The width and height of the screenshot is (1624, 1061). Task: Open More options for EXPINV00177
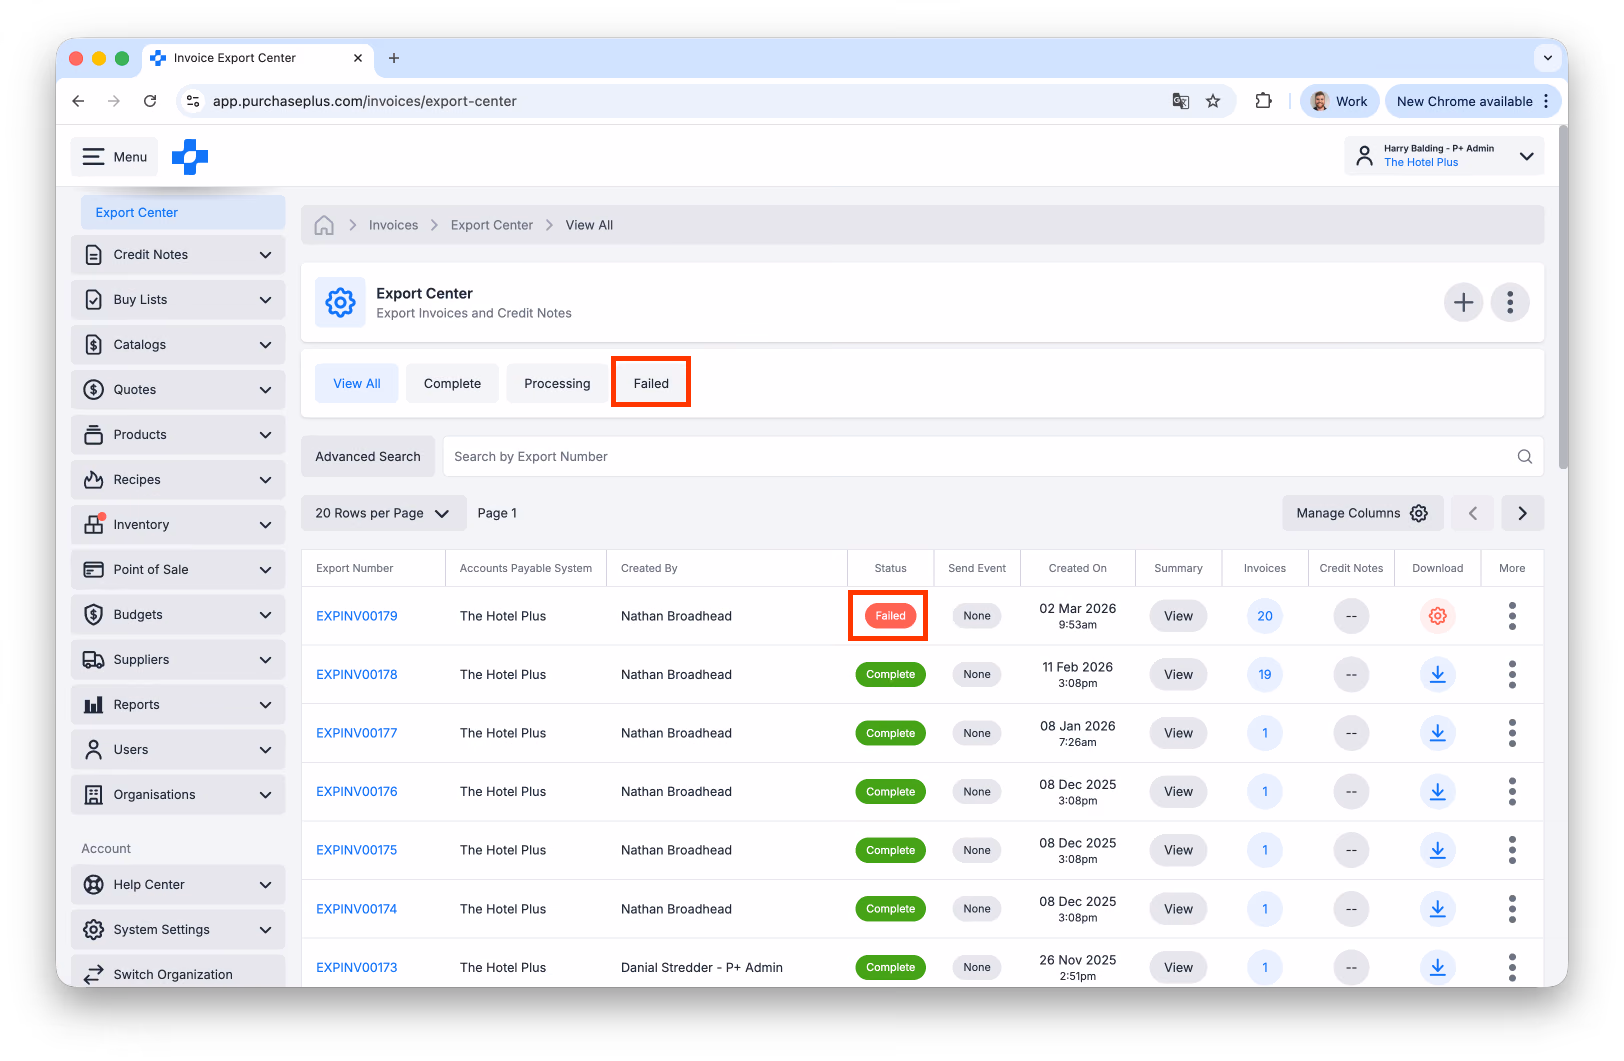pos(1512,733)
